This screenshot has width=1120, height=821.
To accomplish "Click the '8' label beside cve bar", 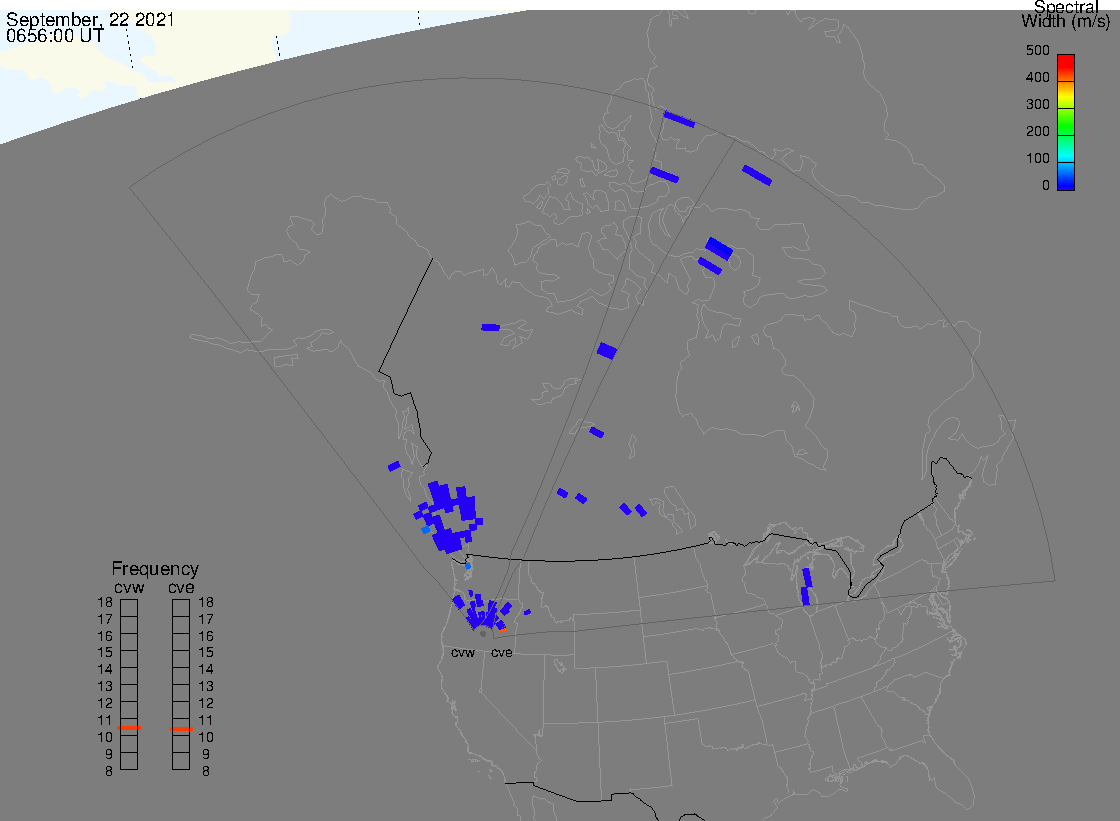I will point(206,772).
